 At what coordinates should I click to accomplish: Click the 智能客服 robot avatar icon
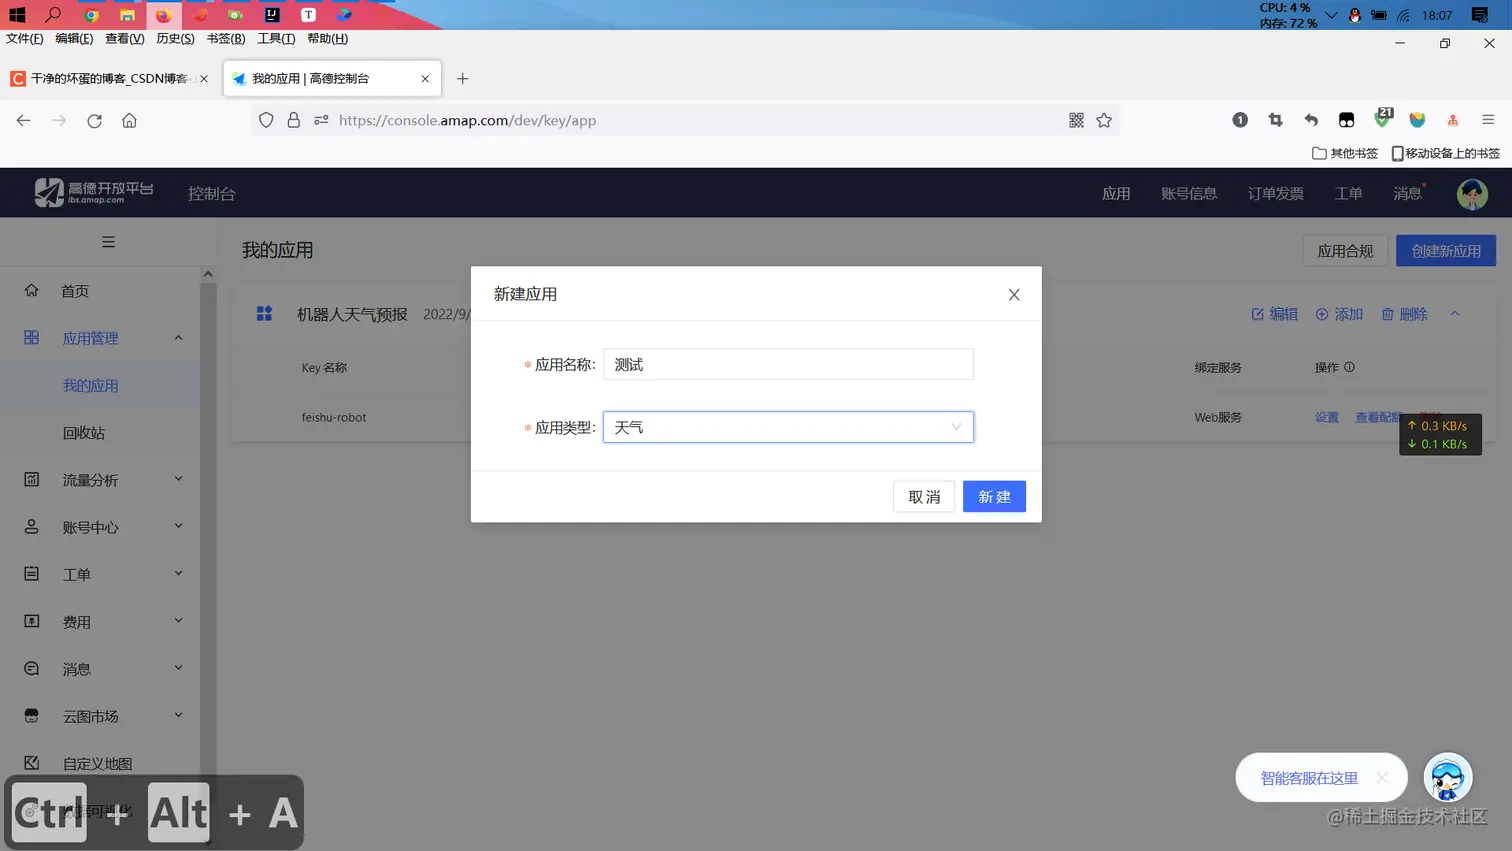[1447, 777]
